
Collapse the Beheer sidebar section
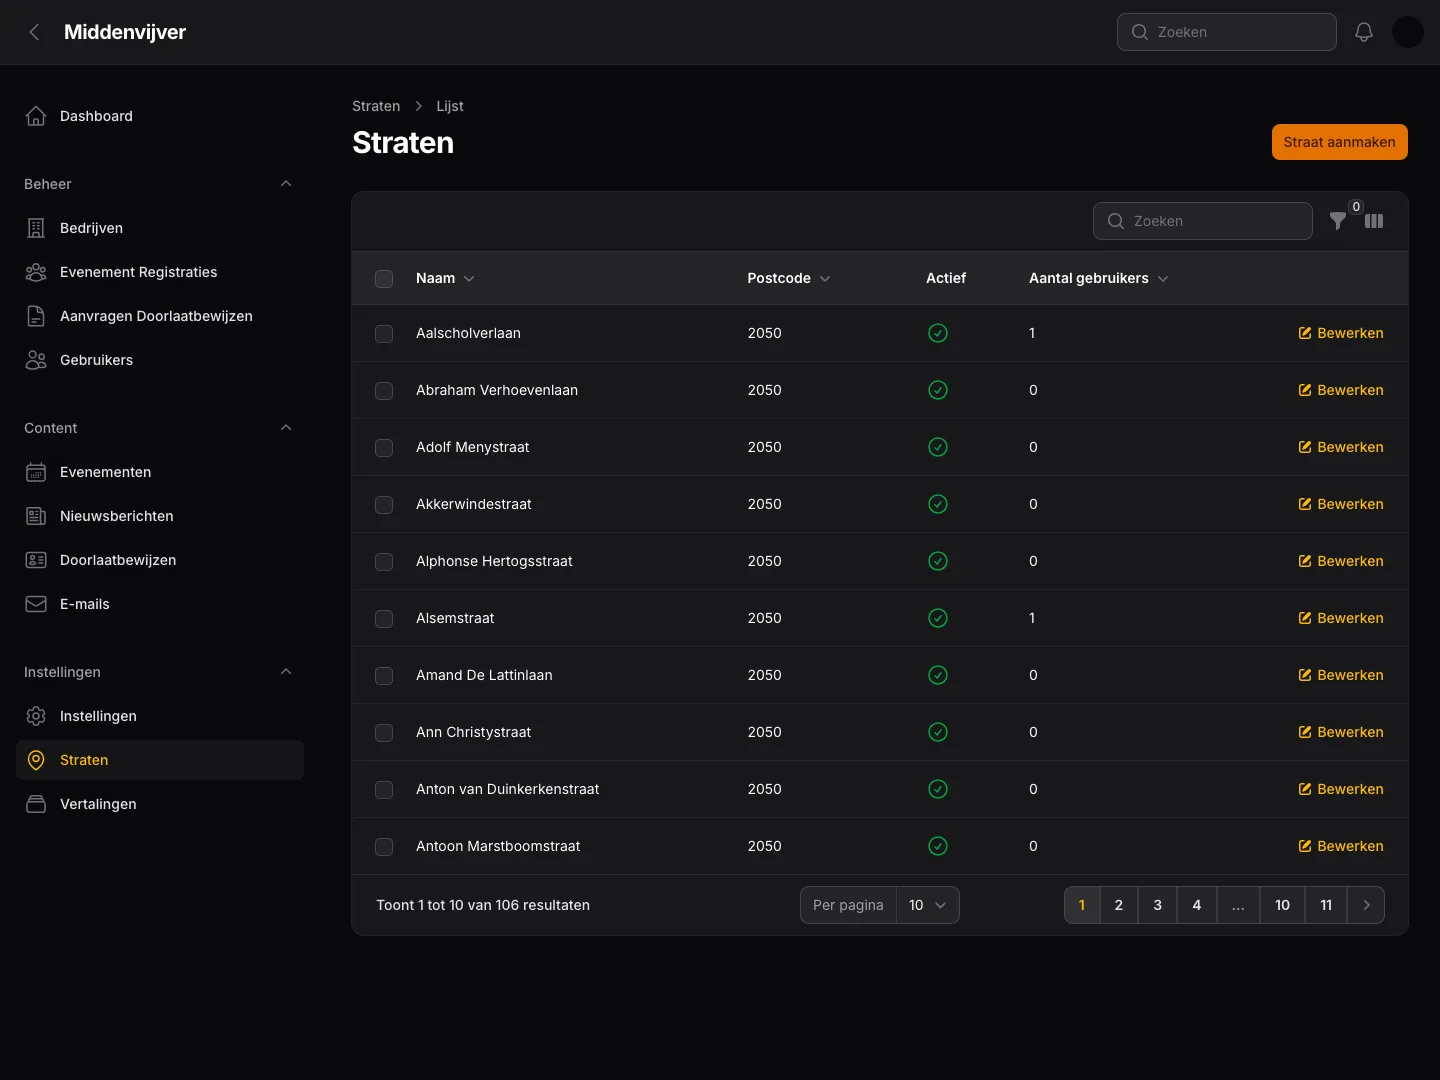click(286, 184)
